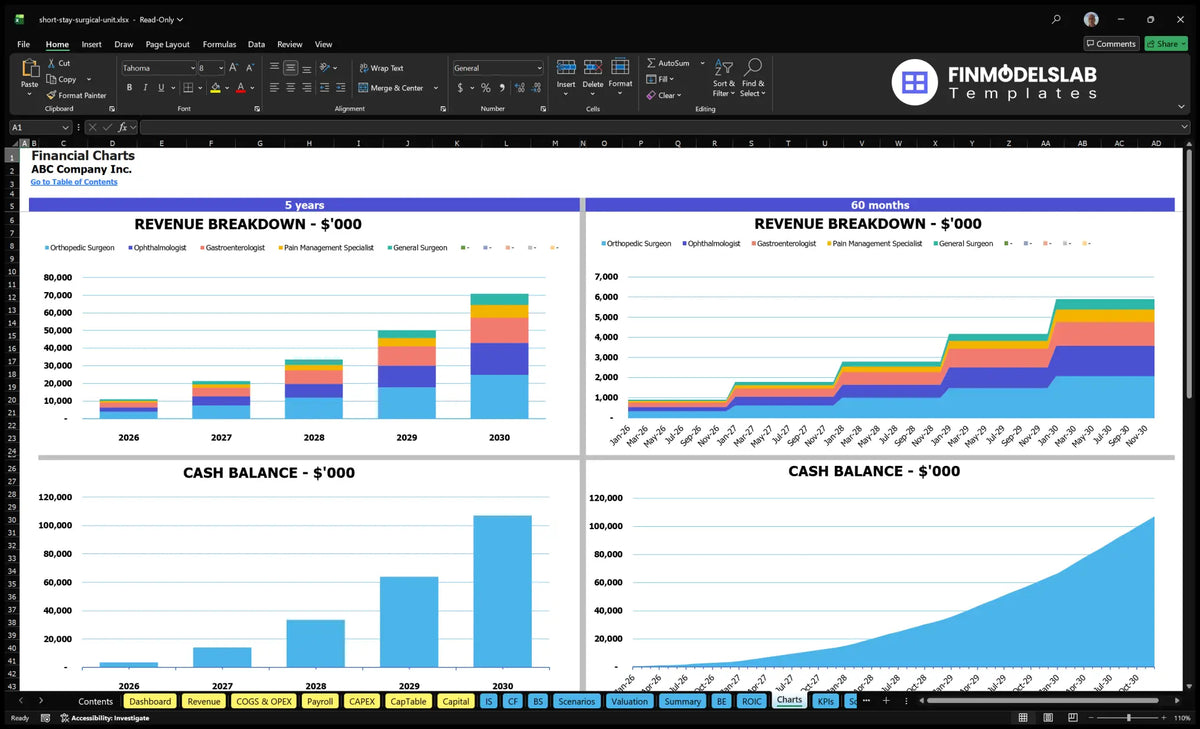The width and height of the screenshot is (1200, 729).
Task: Click the Paste clipboard icon
Action: point(29,69)
